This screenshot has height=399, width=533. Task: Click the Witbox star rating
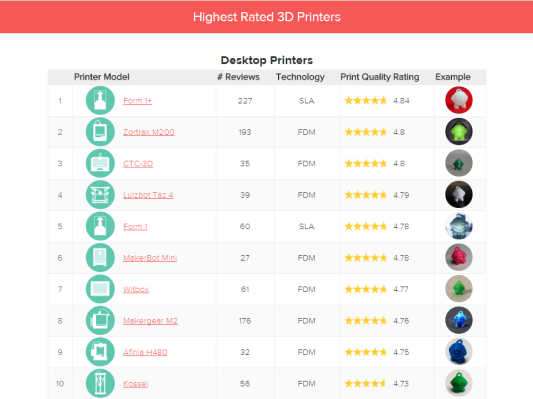[x=365, y=289]
